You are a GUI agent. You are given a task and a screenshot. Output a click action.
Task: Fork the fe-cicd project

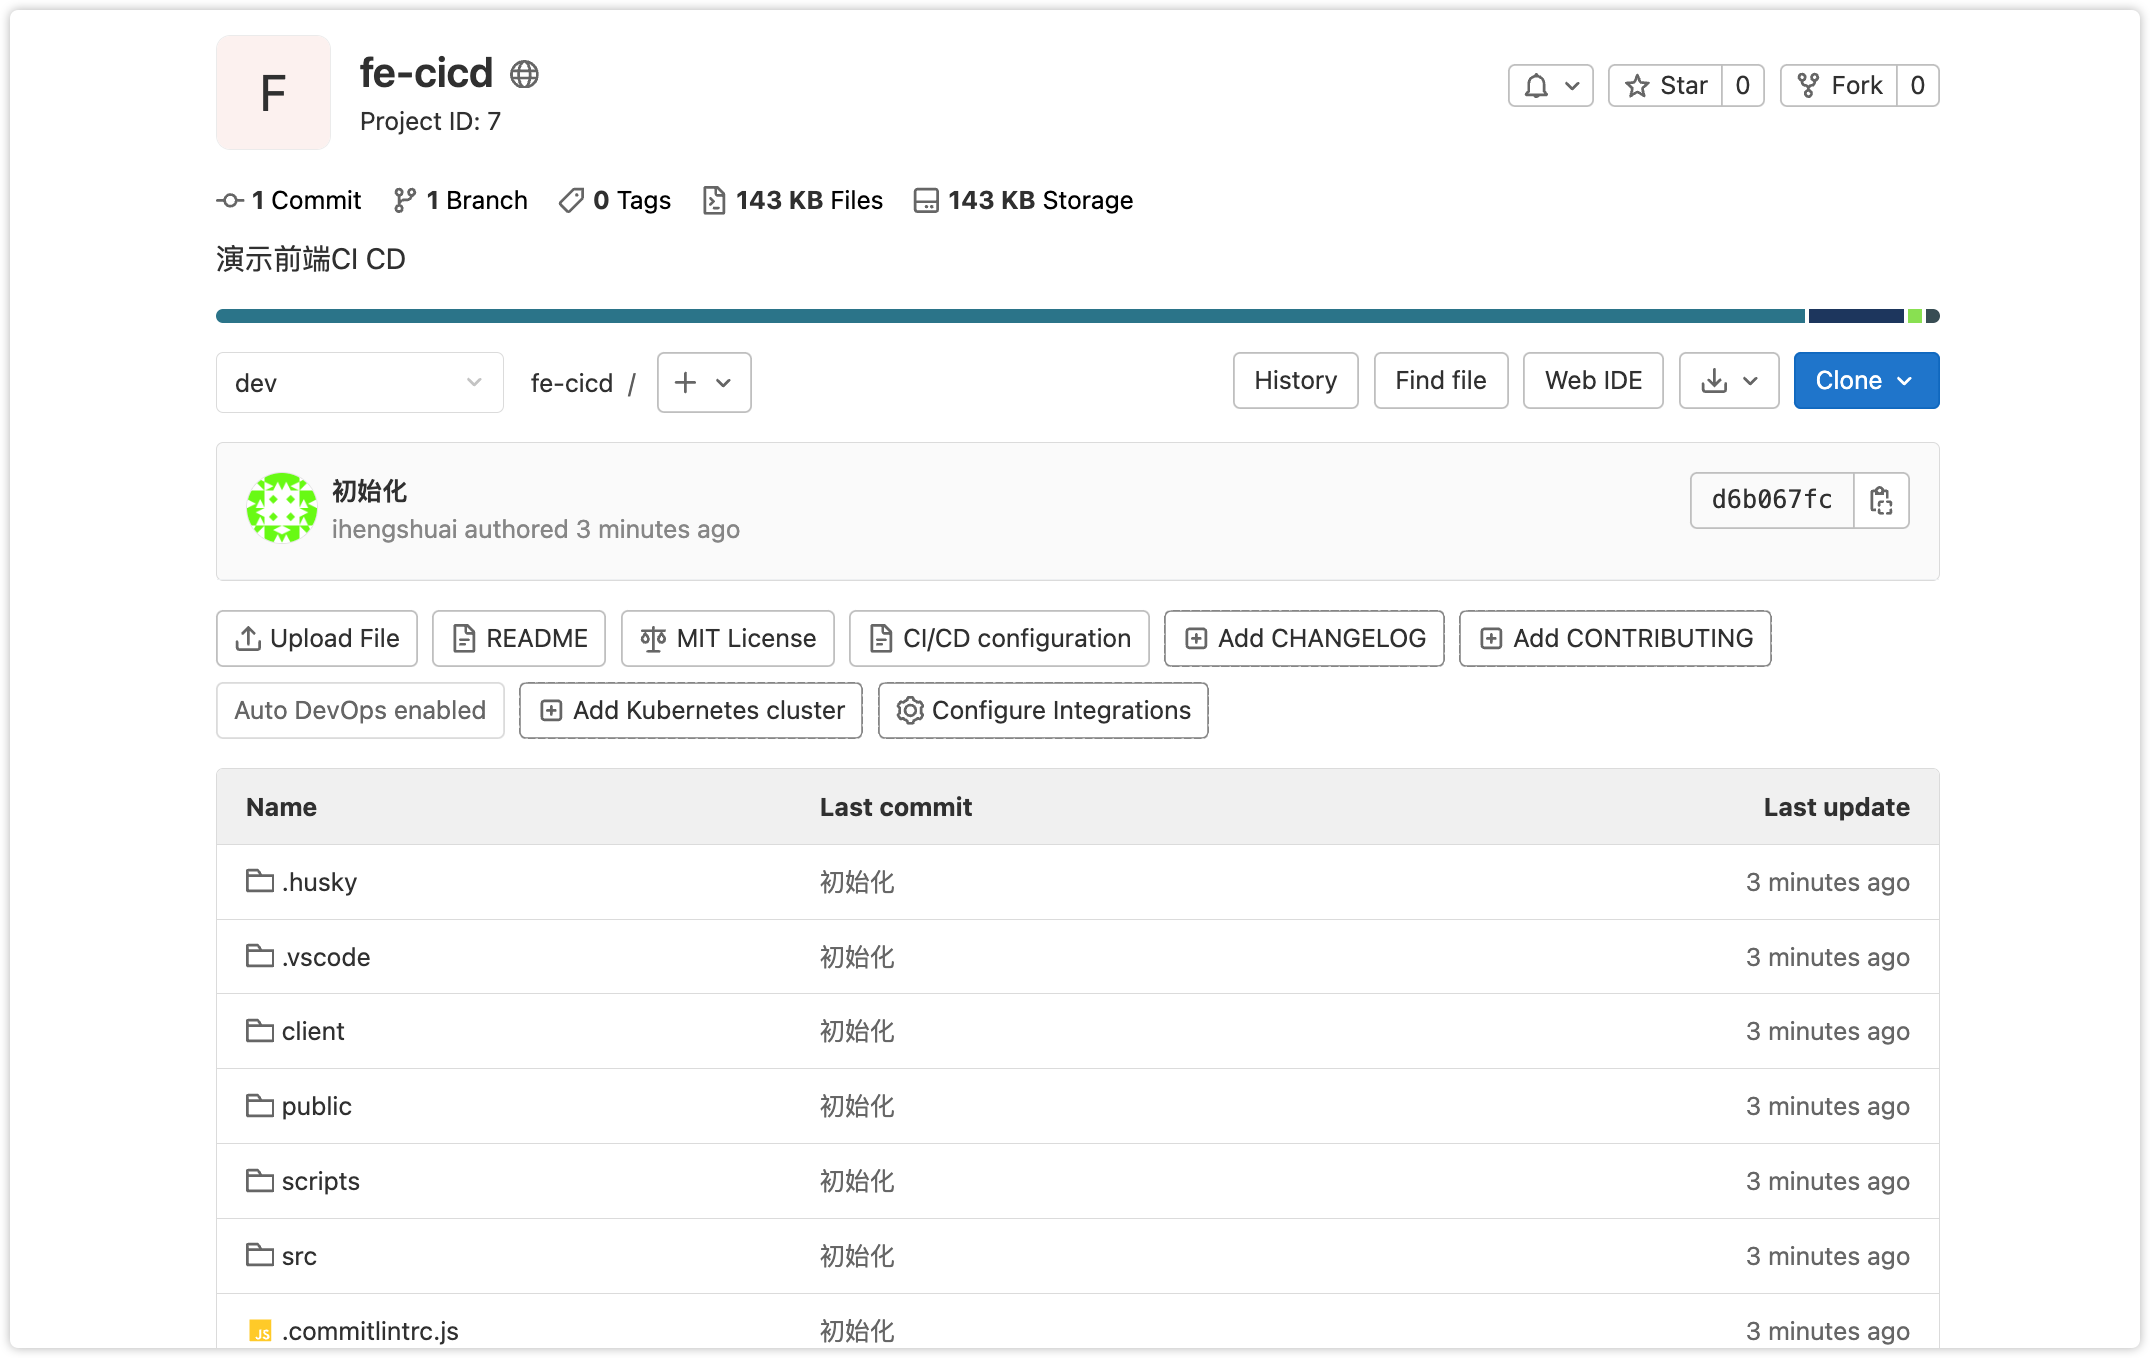coord(1839,86)
